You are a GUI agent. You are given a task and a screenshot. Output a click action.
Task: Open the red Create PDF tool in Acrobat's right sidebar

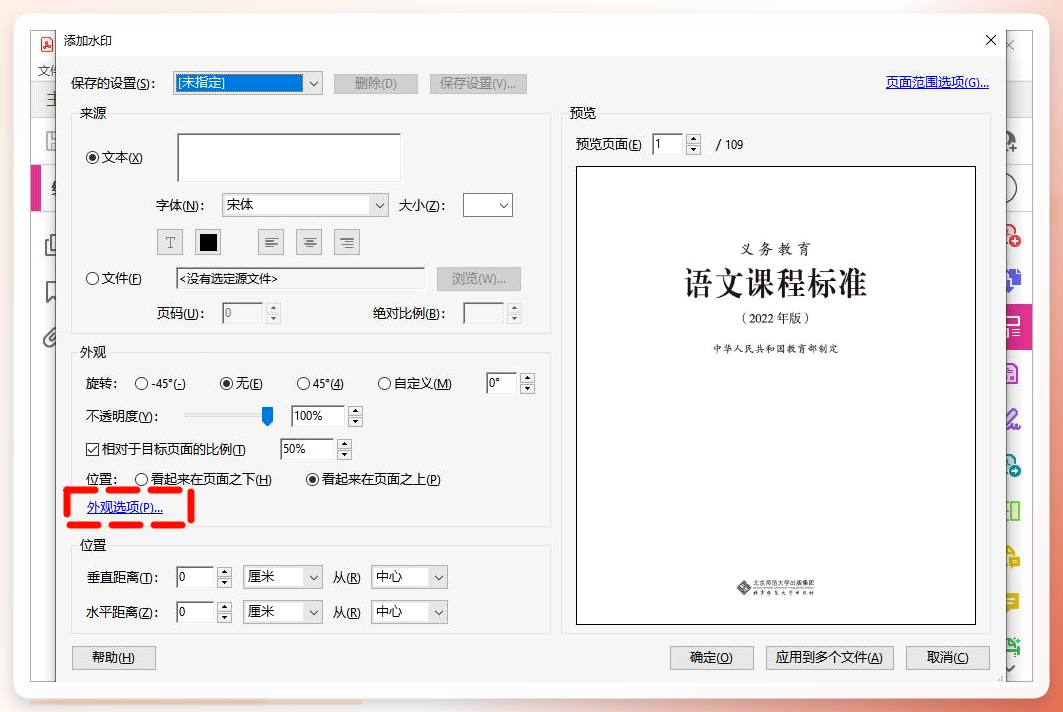(1012, 235)
